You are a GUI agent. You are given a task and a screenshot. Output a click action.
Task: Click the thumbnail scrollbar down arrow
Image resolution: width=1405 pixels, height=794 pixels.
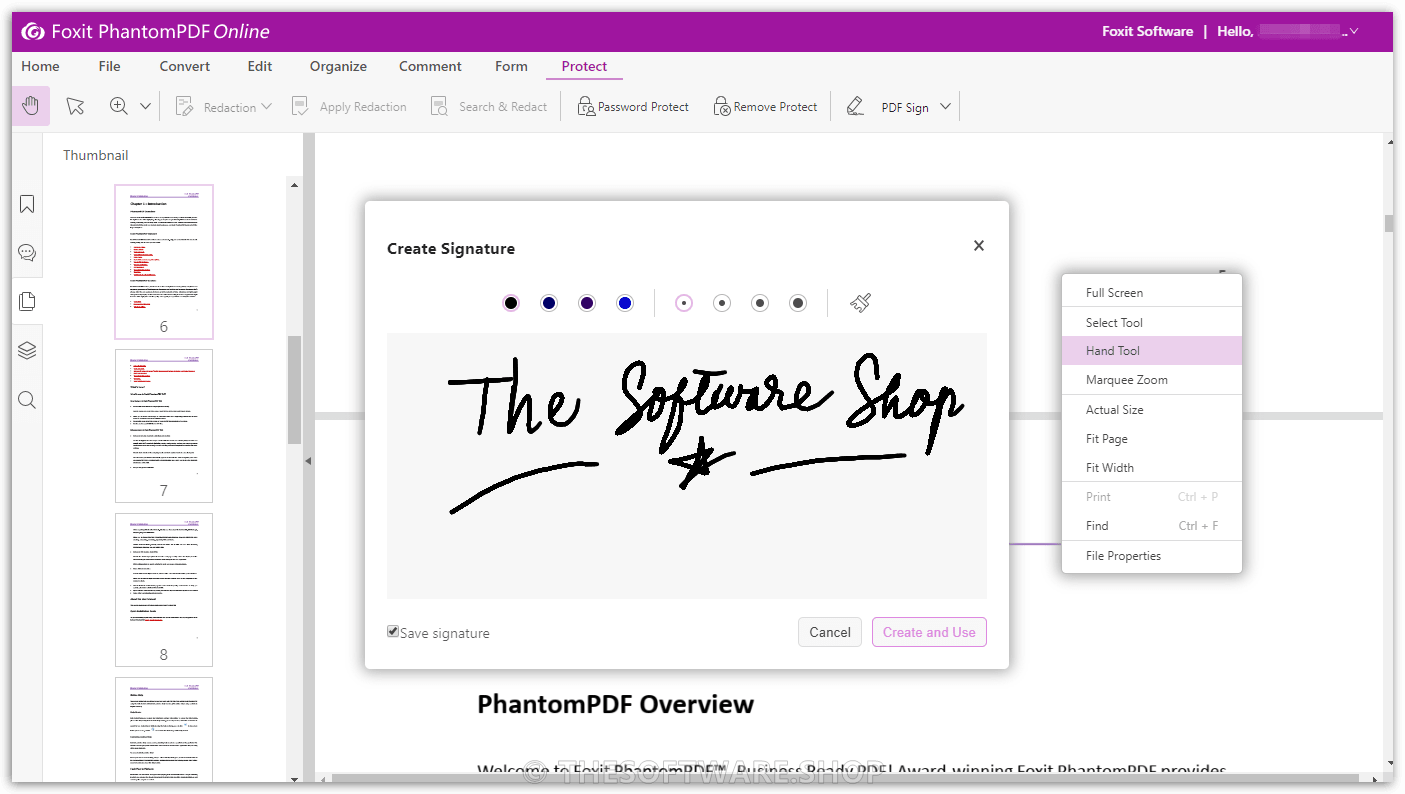pyautogui.click(x=294, y=778)
